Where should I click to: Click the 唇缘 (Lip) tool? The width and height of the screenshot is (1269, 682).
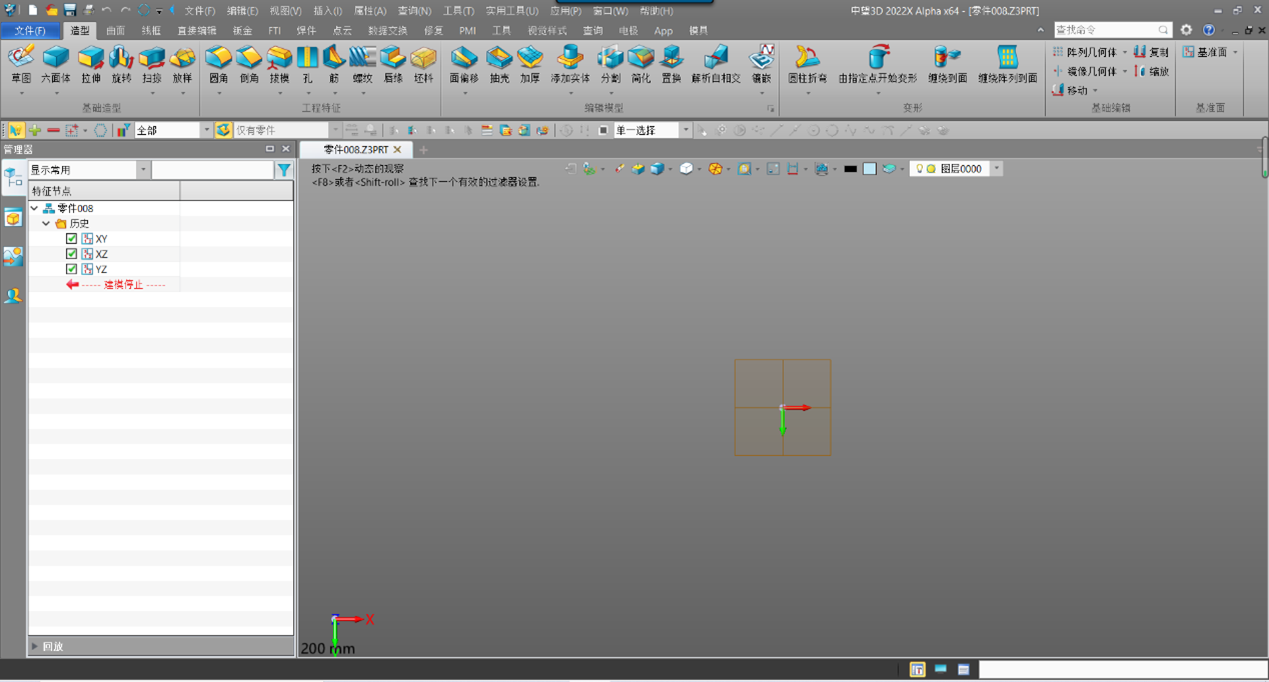393,64
